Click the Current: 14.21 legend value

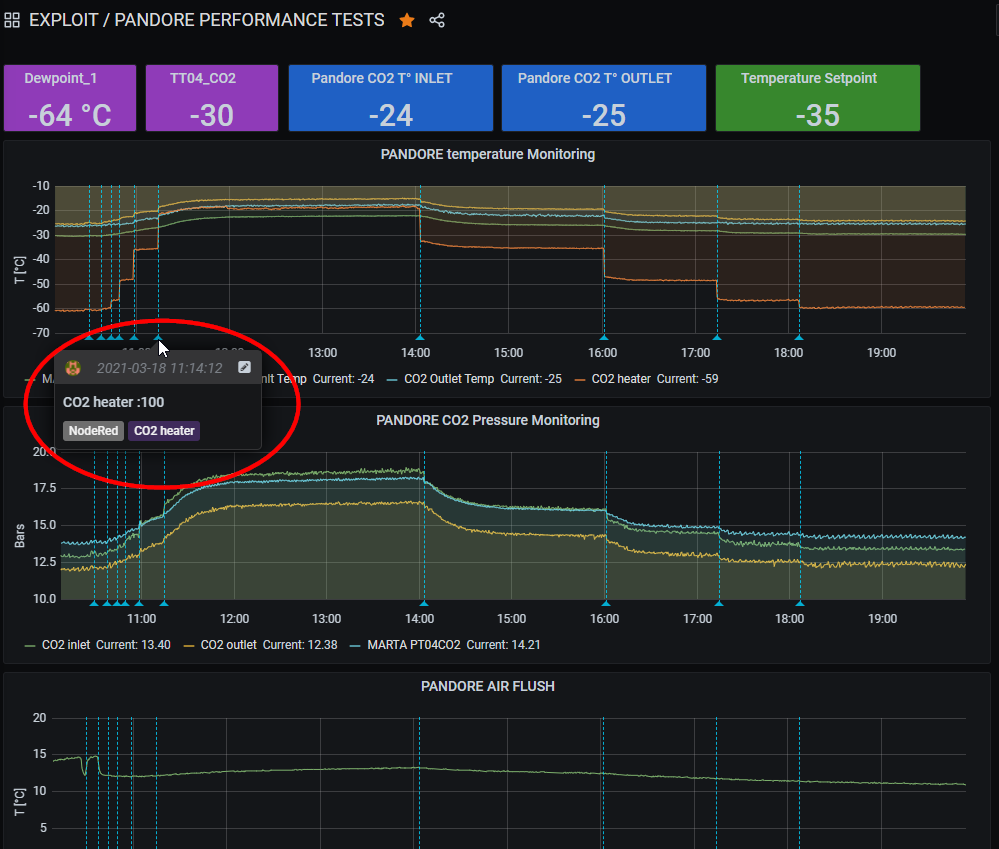(x=503, y=645)
